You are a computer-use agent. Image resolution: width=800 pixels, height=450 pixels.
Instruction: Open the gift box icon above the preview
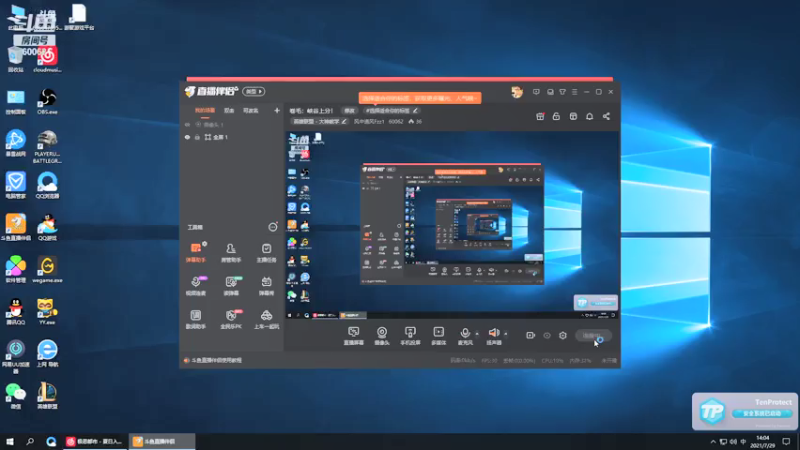point(540,116)
